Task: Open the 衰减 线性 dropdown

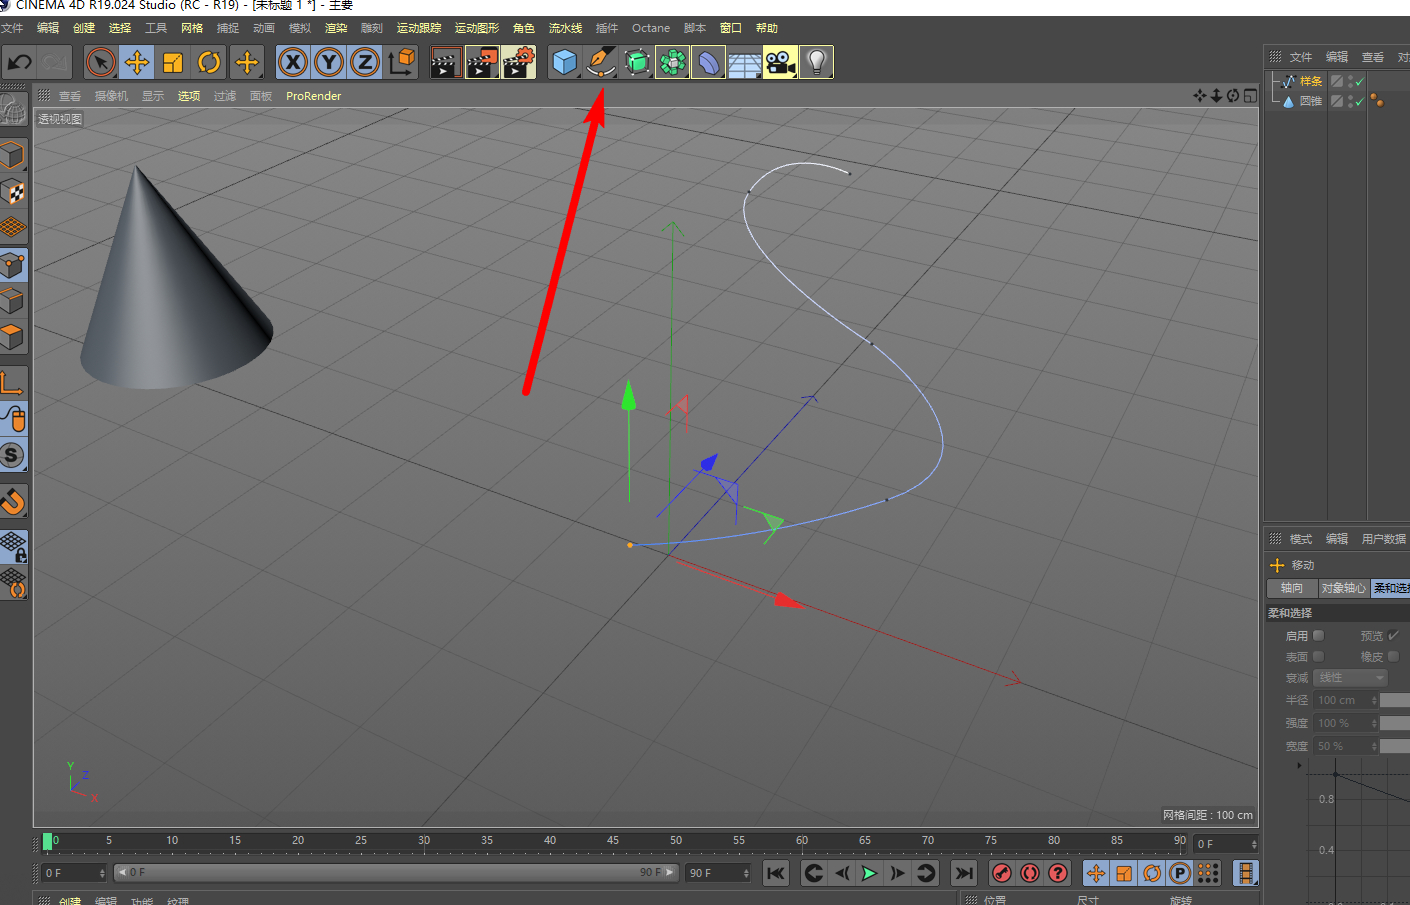Action: pyautogui.click(x=1351, y=678)
